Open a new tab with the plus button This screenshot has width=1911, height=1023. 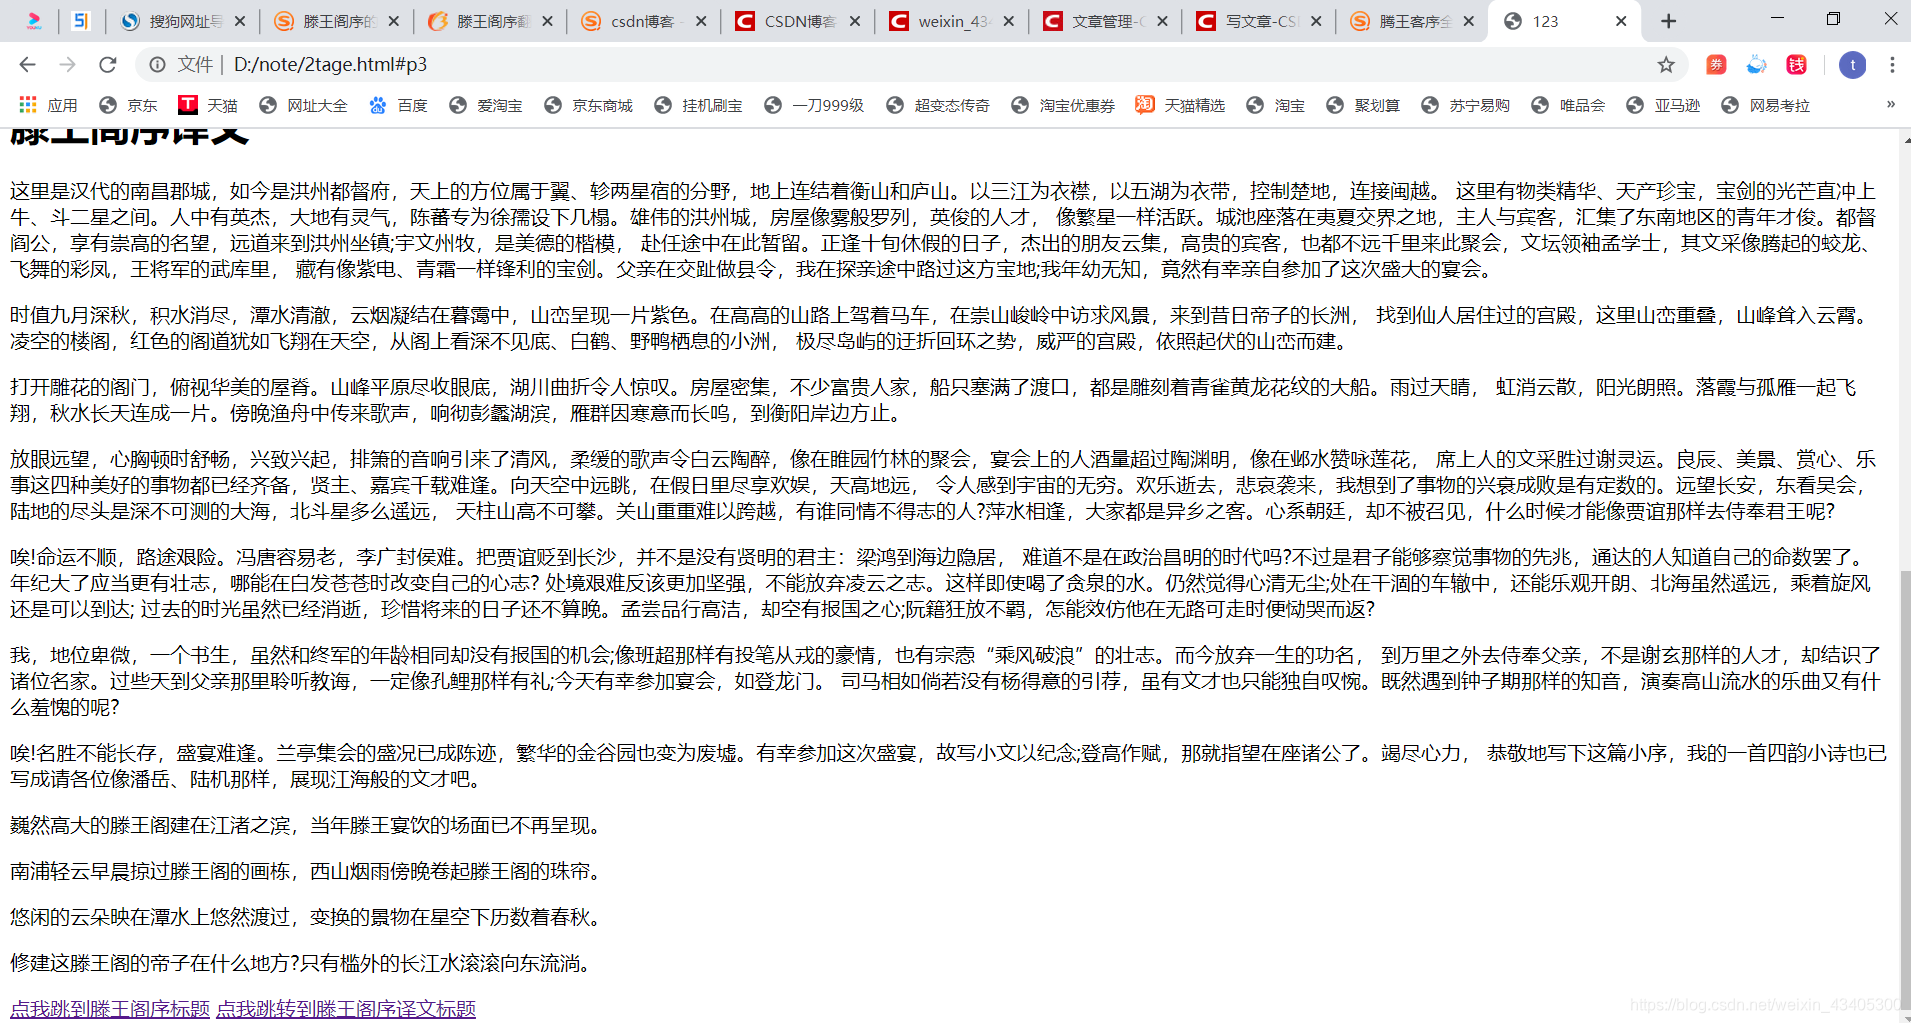coord(1668,21)
